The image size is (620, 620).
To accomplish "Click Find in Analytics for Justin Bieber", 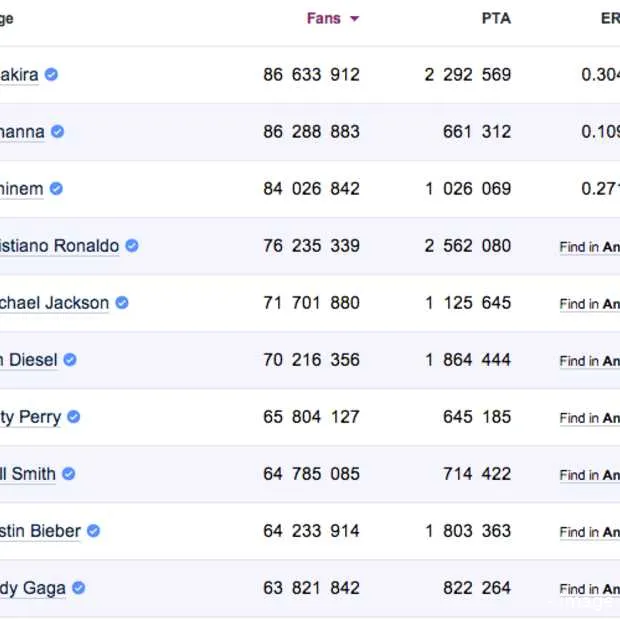I will click(590, 532).
